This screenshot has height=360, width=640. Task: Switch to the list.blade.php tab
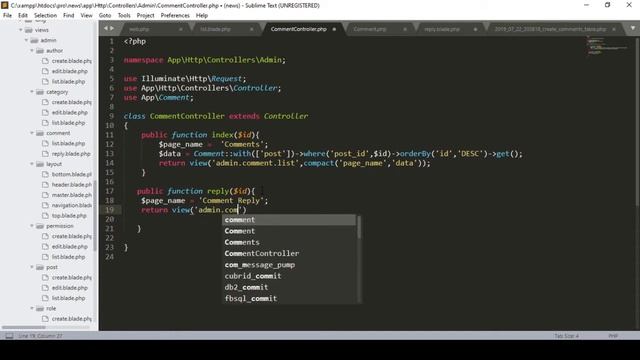pos(215,29)
